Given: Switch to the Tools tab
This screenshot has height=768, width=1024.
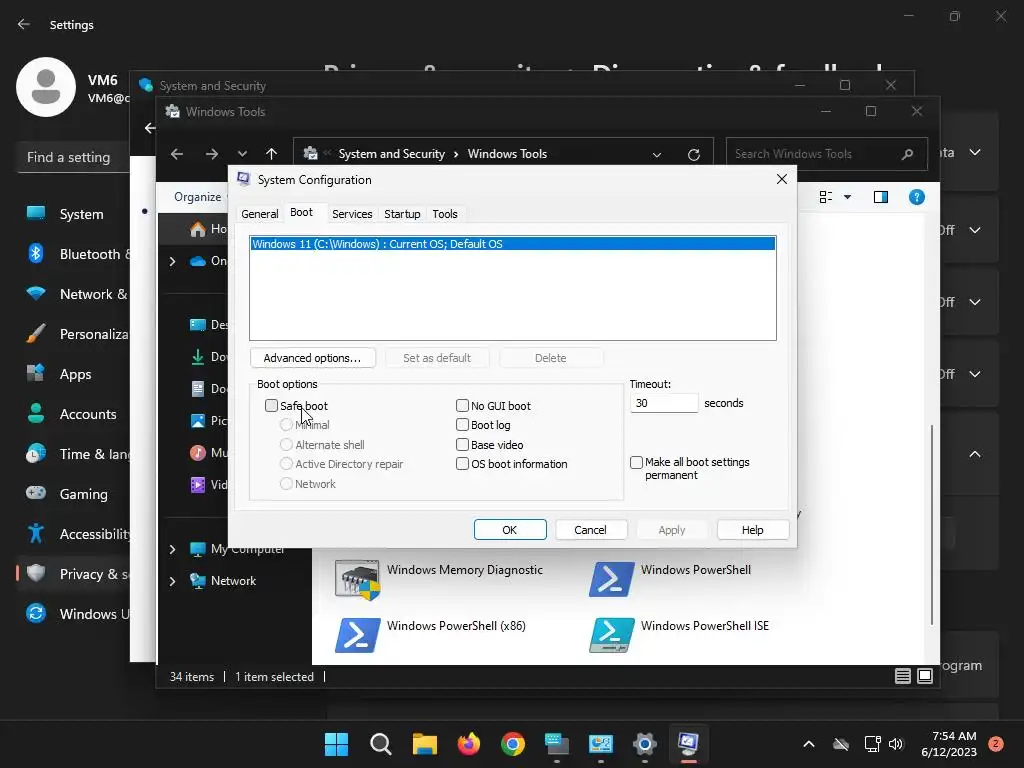Looking at the screenshot, I should [x=445, y=214].
